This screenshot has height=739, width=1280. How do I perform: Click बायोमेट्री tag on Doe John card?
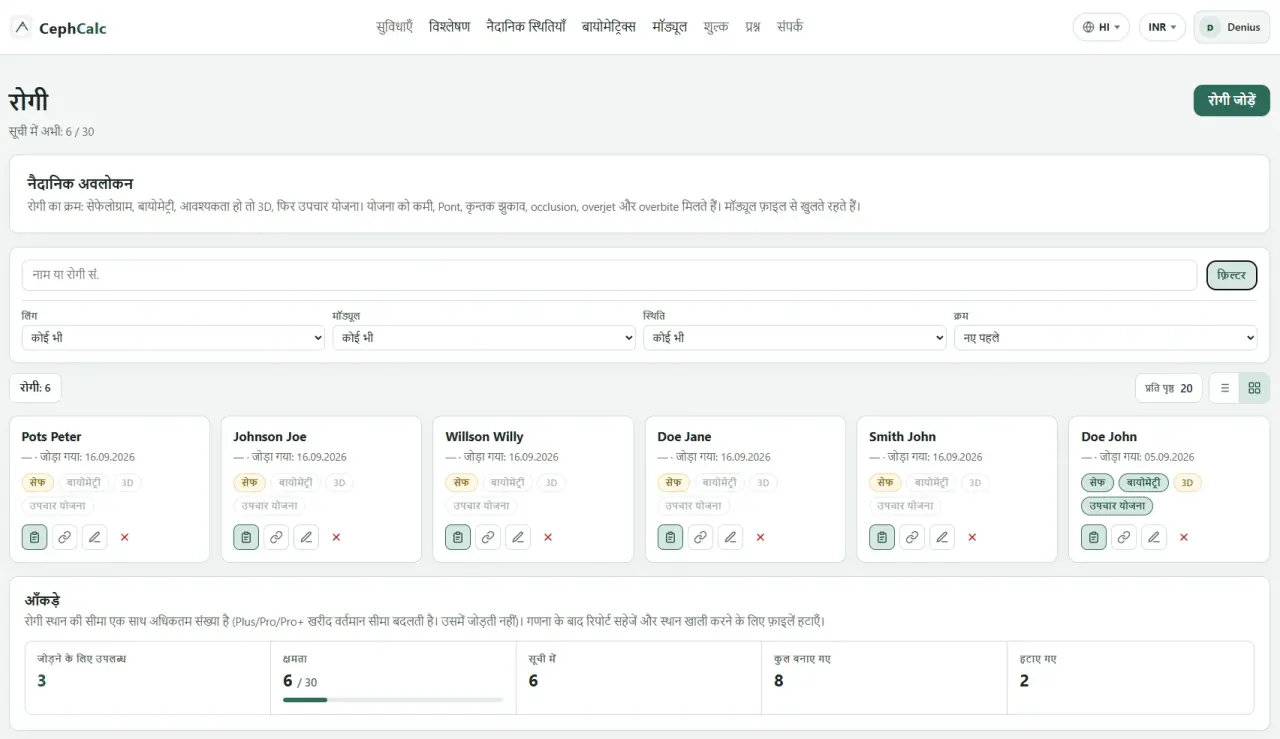(x=1143, y=483)
